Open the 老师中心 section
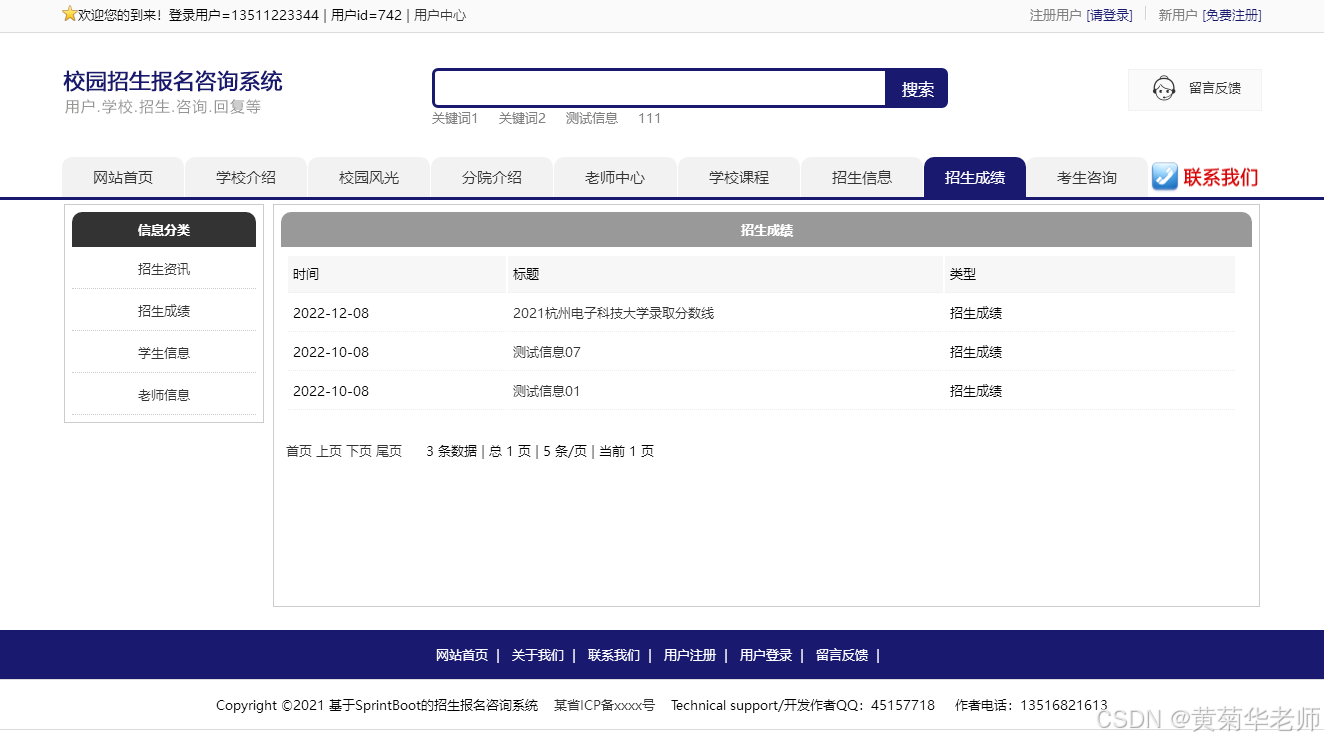This screenshot has width=1324, height=741. click(615, 177)
